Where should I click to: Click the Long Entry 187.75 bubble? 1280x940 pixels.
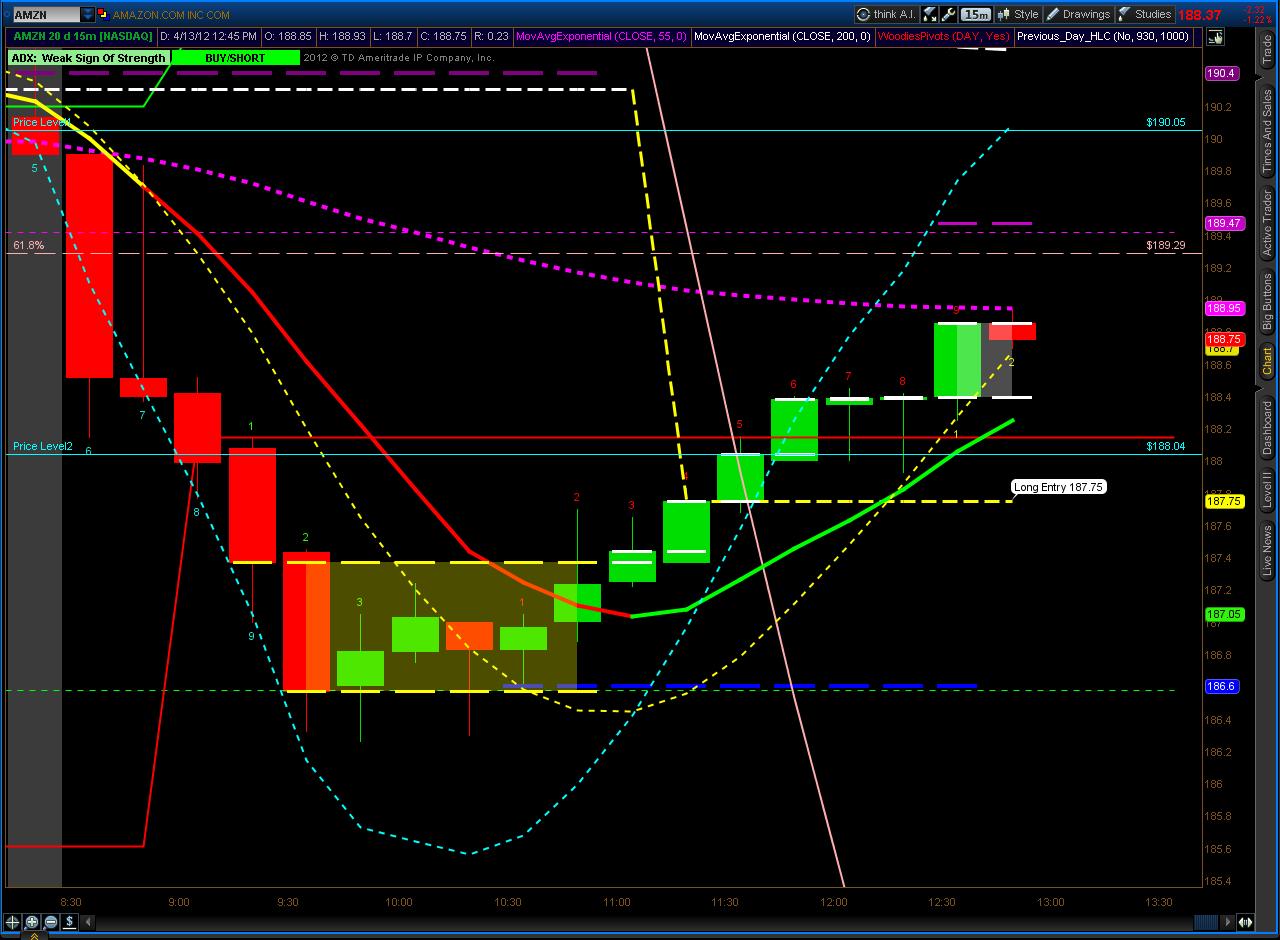point(1059,487)
